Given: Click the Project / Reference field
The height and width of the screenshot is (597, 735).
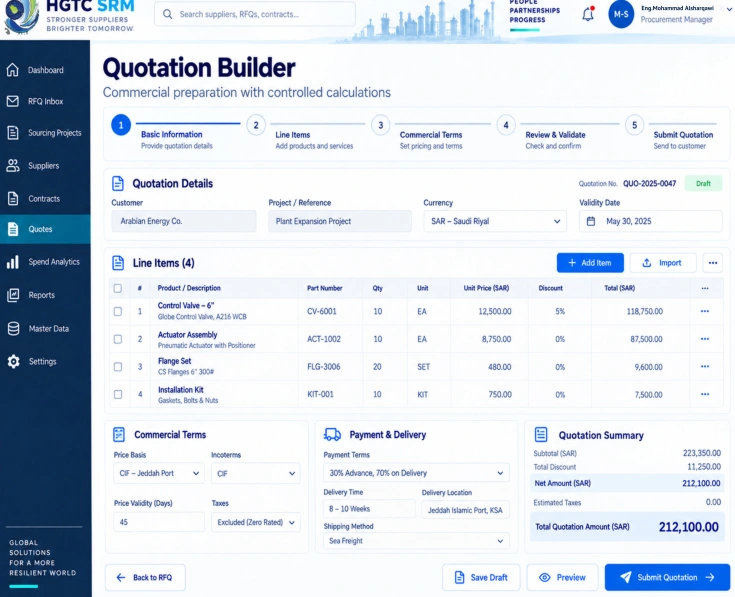Looking at the screenshot, I should point(340,221).
